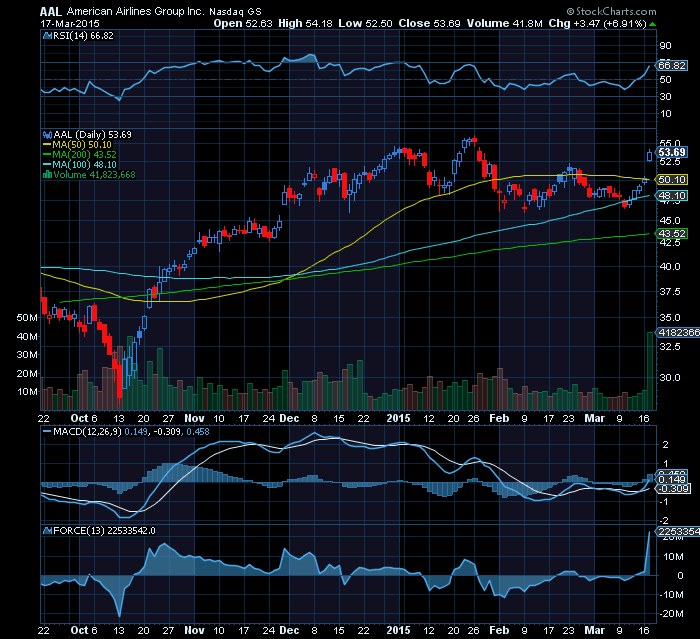Click the High 54.18 header value
The height and width of the screenshot is (639, 700).
coord(305,24)
